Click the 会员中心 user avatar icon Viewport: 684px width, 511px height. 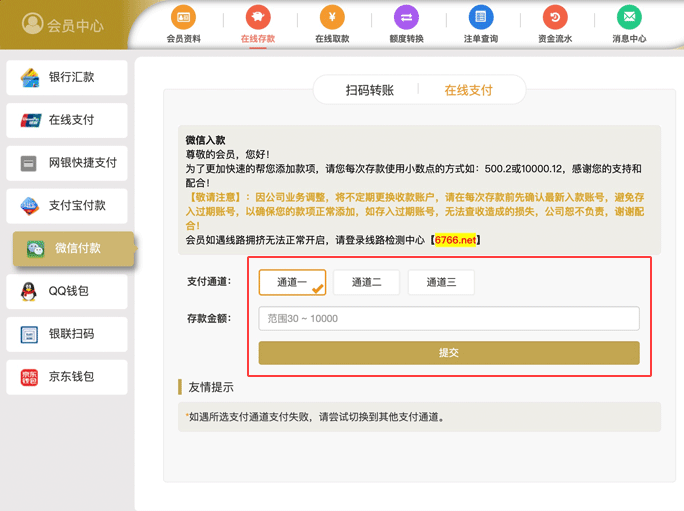[32, 24]
